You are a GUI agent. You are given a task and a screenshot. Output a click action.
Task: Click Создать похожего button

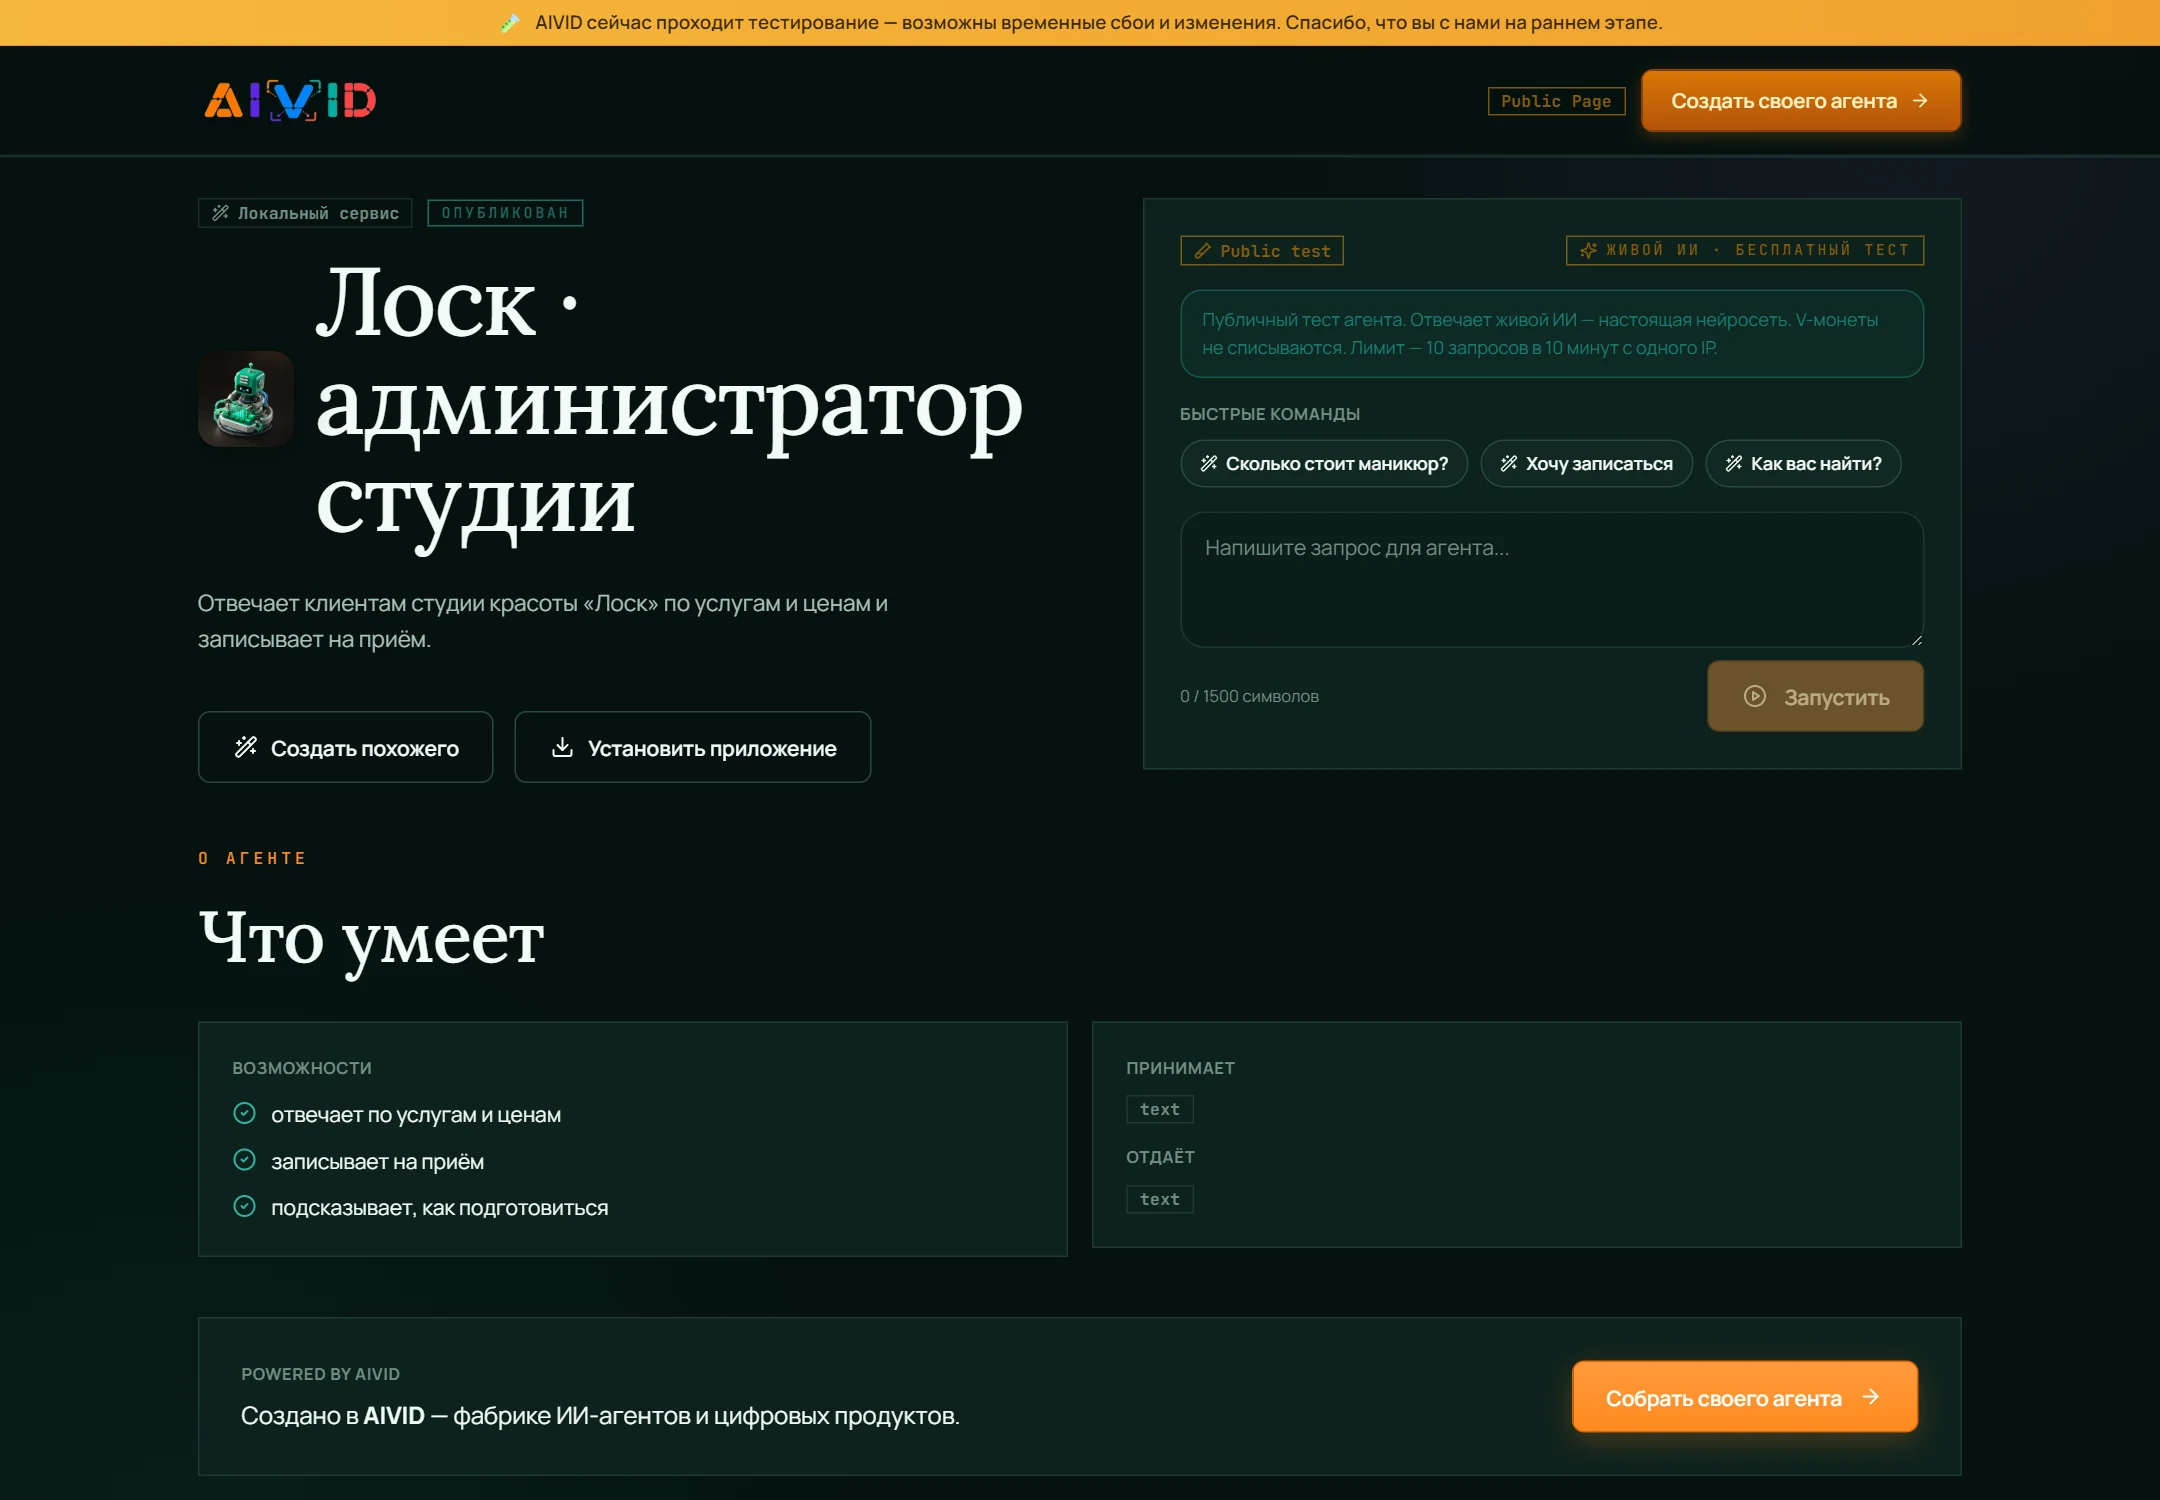click(345, 747)
